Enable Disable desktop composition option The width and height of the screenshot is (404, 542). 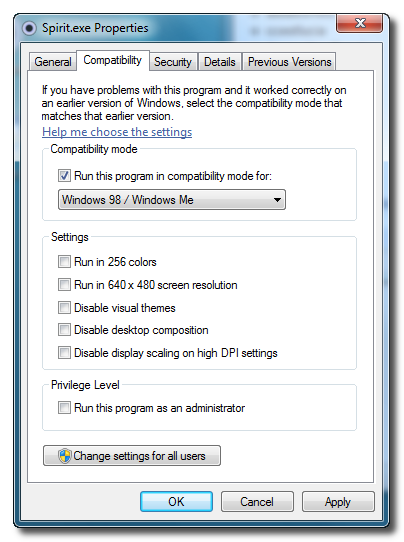64,330
